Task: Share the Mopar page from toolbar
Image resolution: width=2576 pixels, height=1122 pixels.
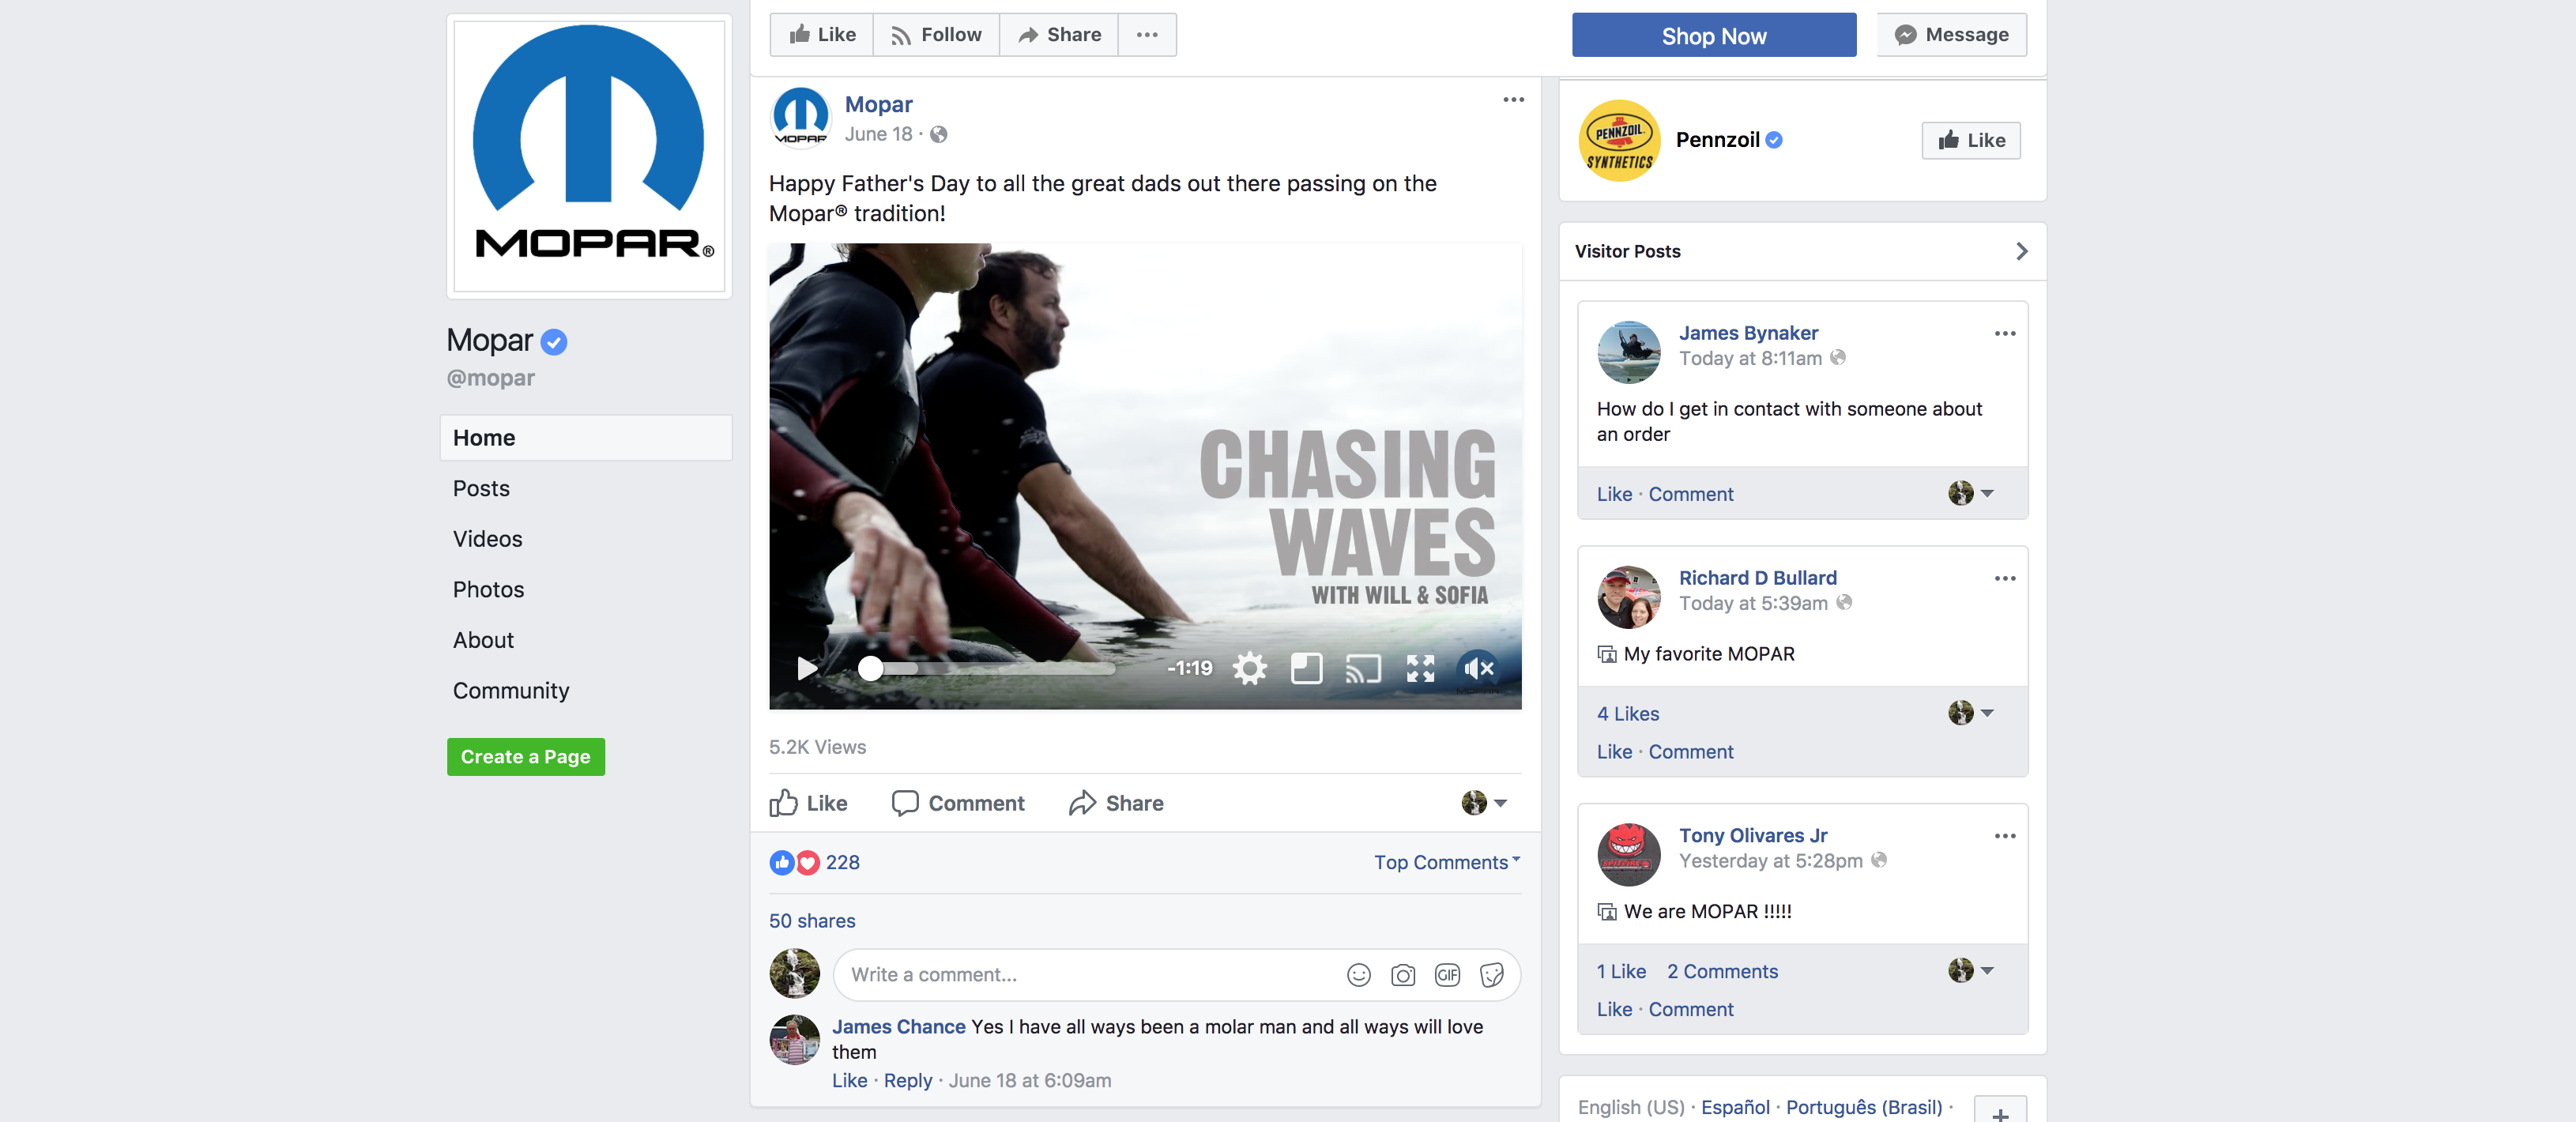Action: coord(1059,35)
